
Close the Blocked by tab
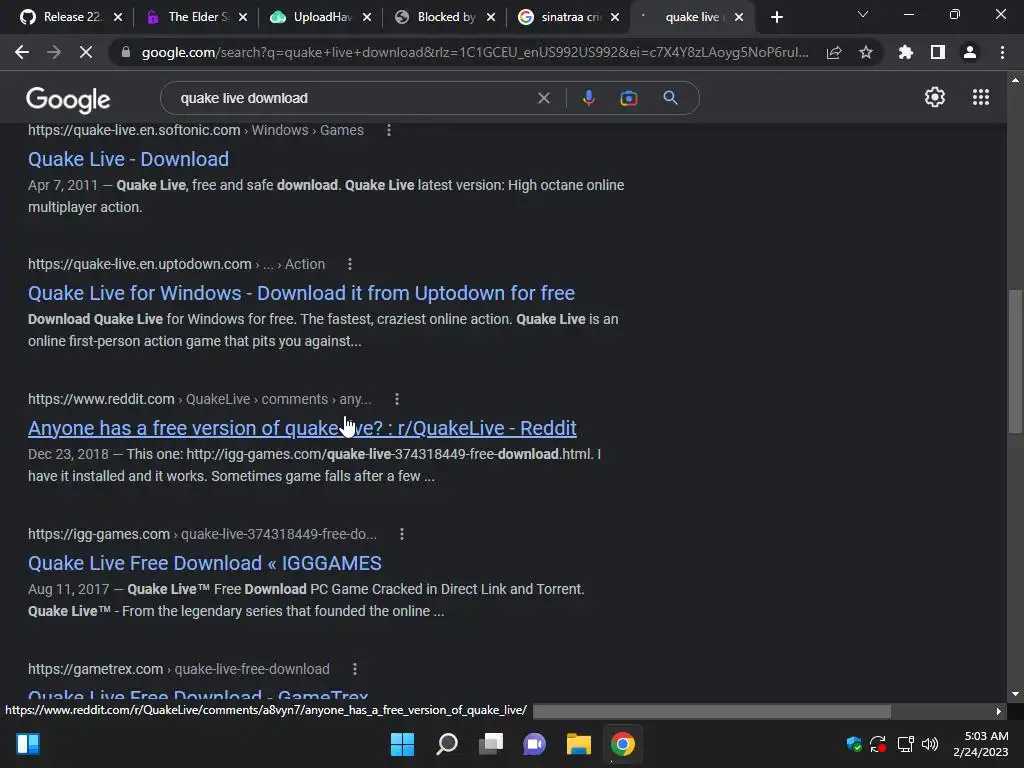coord(491,17)
